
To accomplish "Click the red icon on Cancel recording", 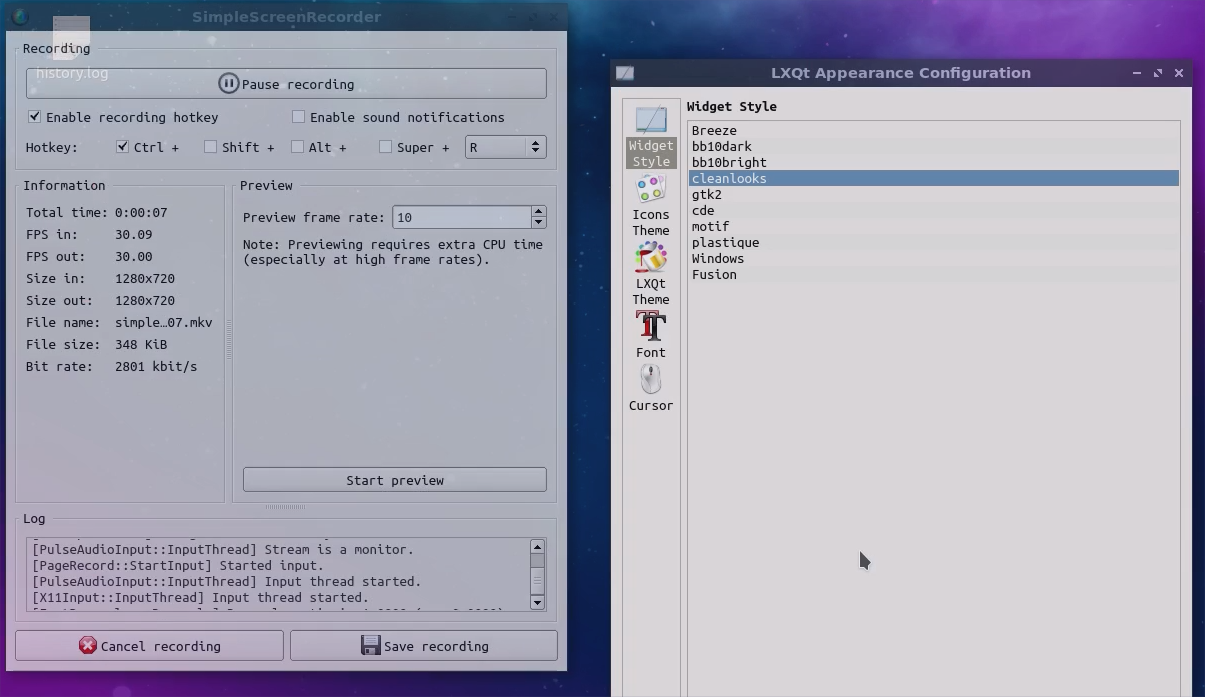I will (89, 645).
